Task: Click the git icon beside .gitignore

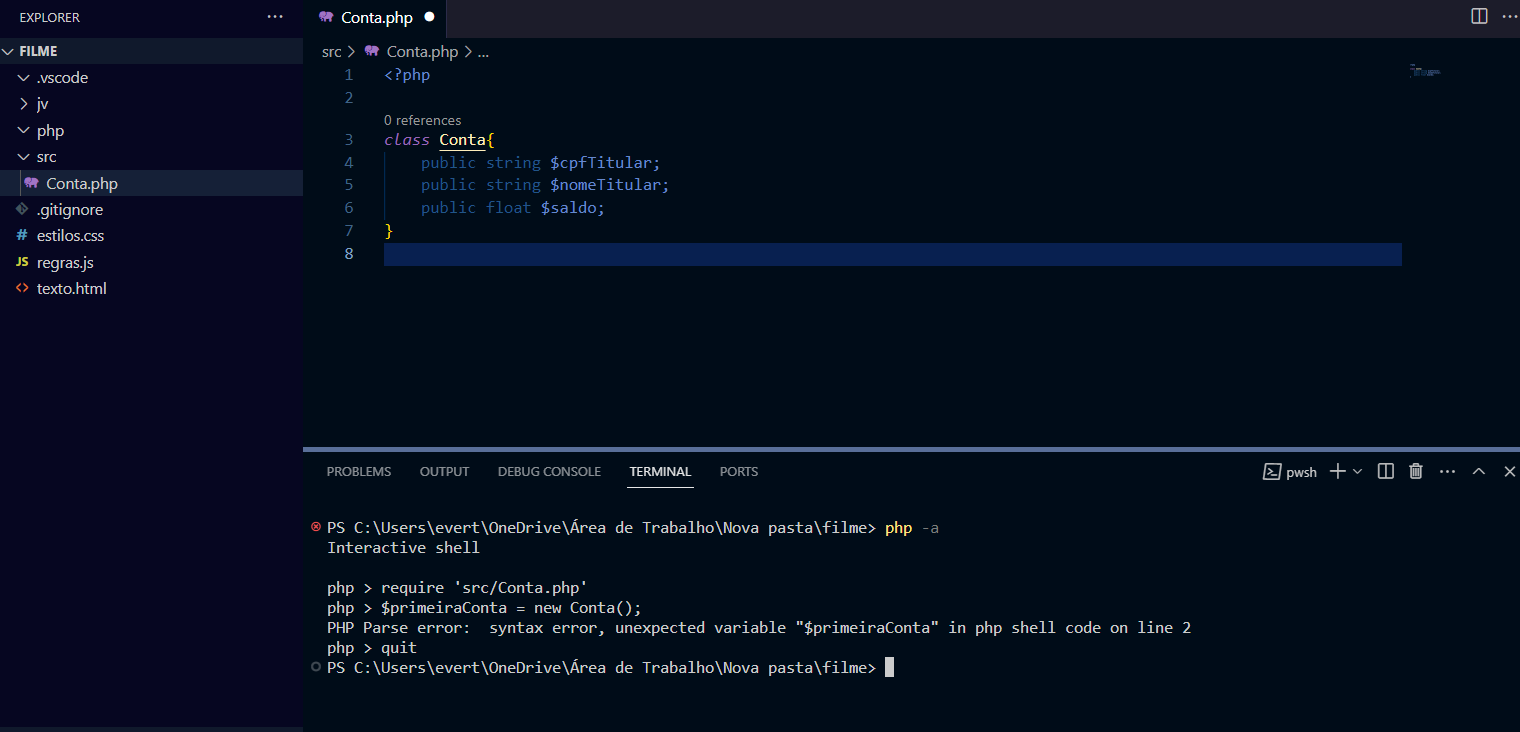Action: click(x=22, y=210)
